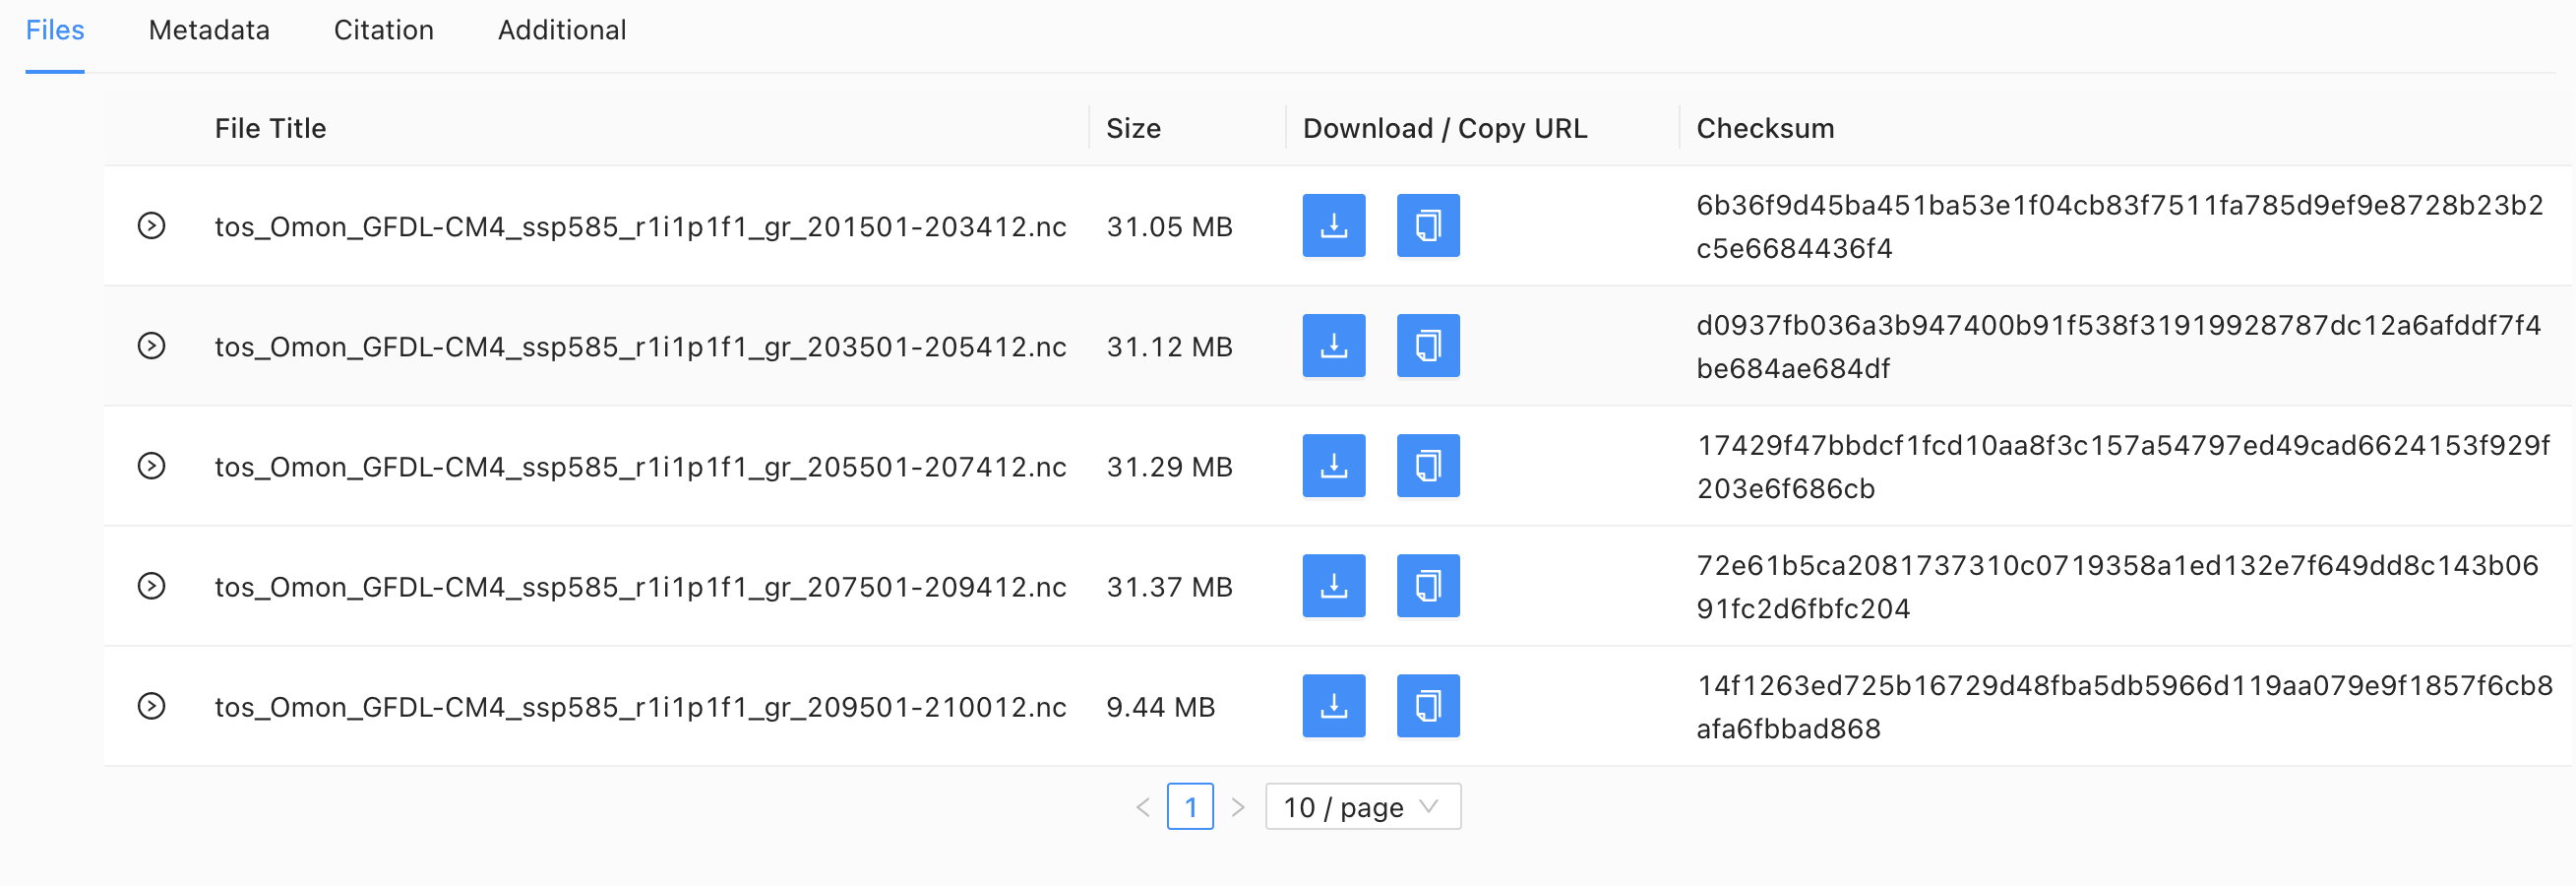Expand the 205501-207412.nc row details
2576x886 pixels.
click(151, 466)
